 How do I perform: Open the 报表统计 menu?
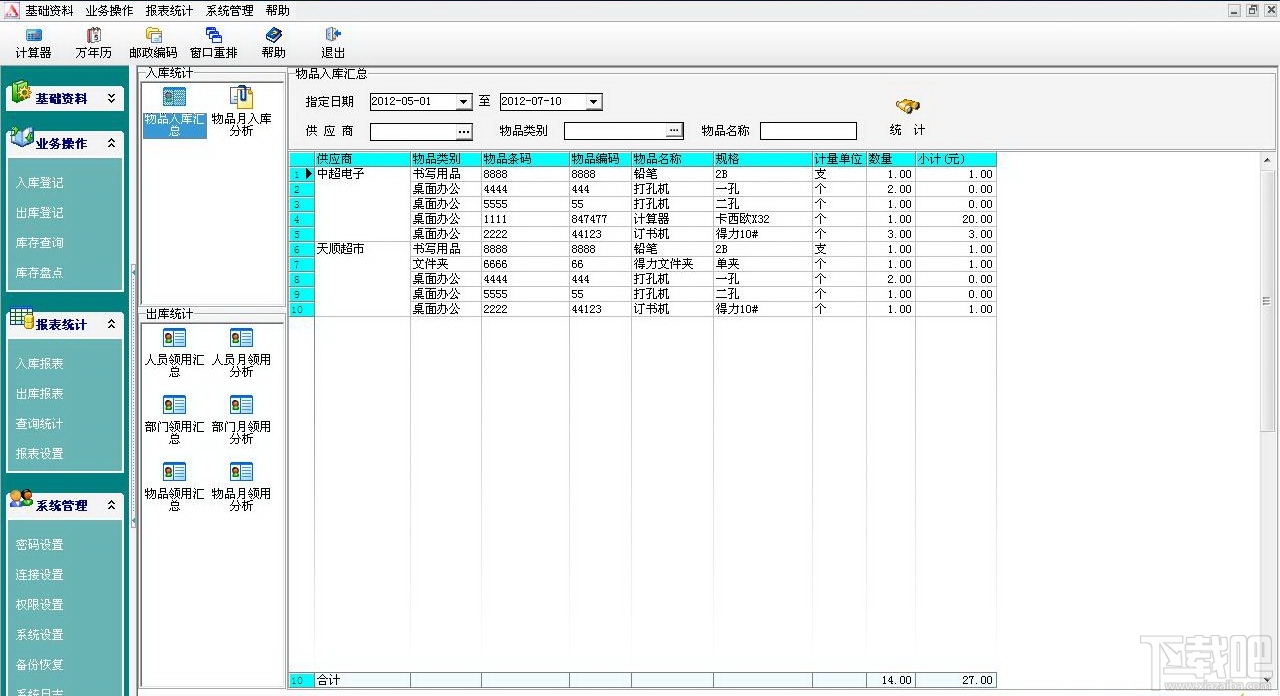pos(169,10)
